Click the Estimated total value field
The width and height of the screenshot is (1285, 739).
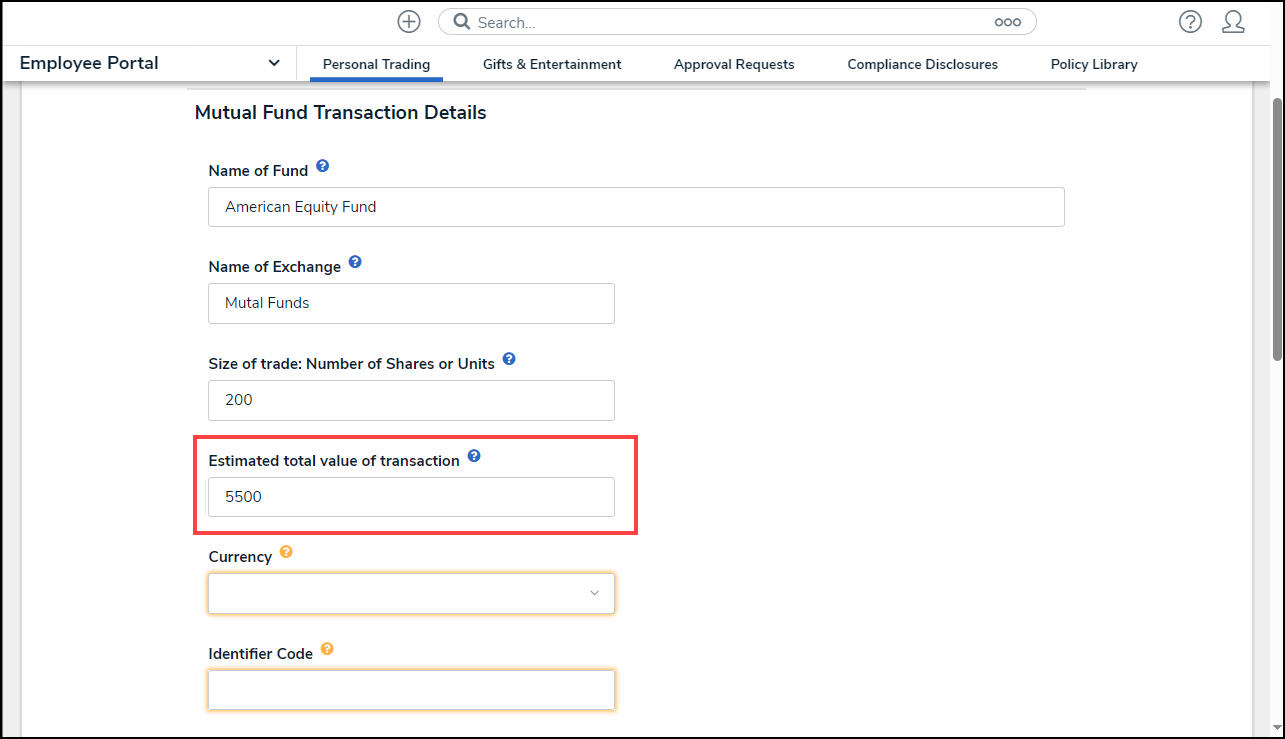coord(411,497)
